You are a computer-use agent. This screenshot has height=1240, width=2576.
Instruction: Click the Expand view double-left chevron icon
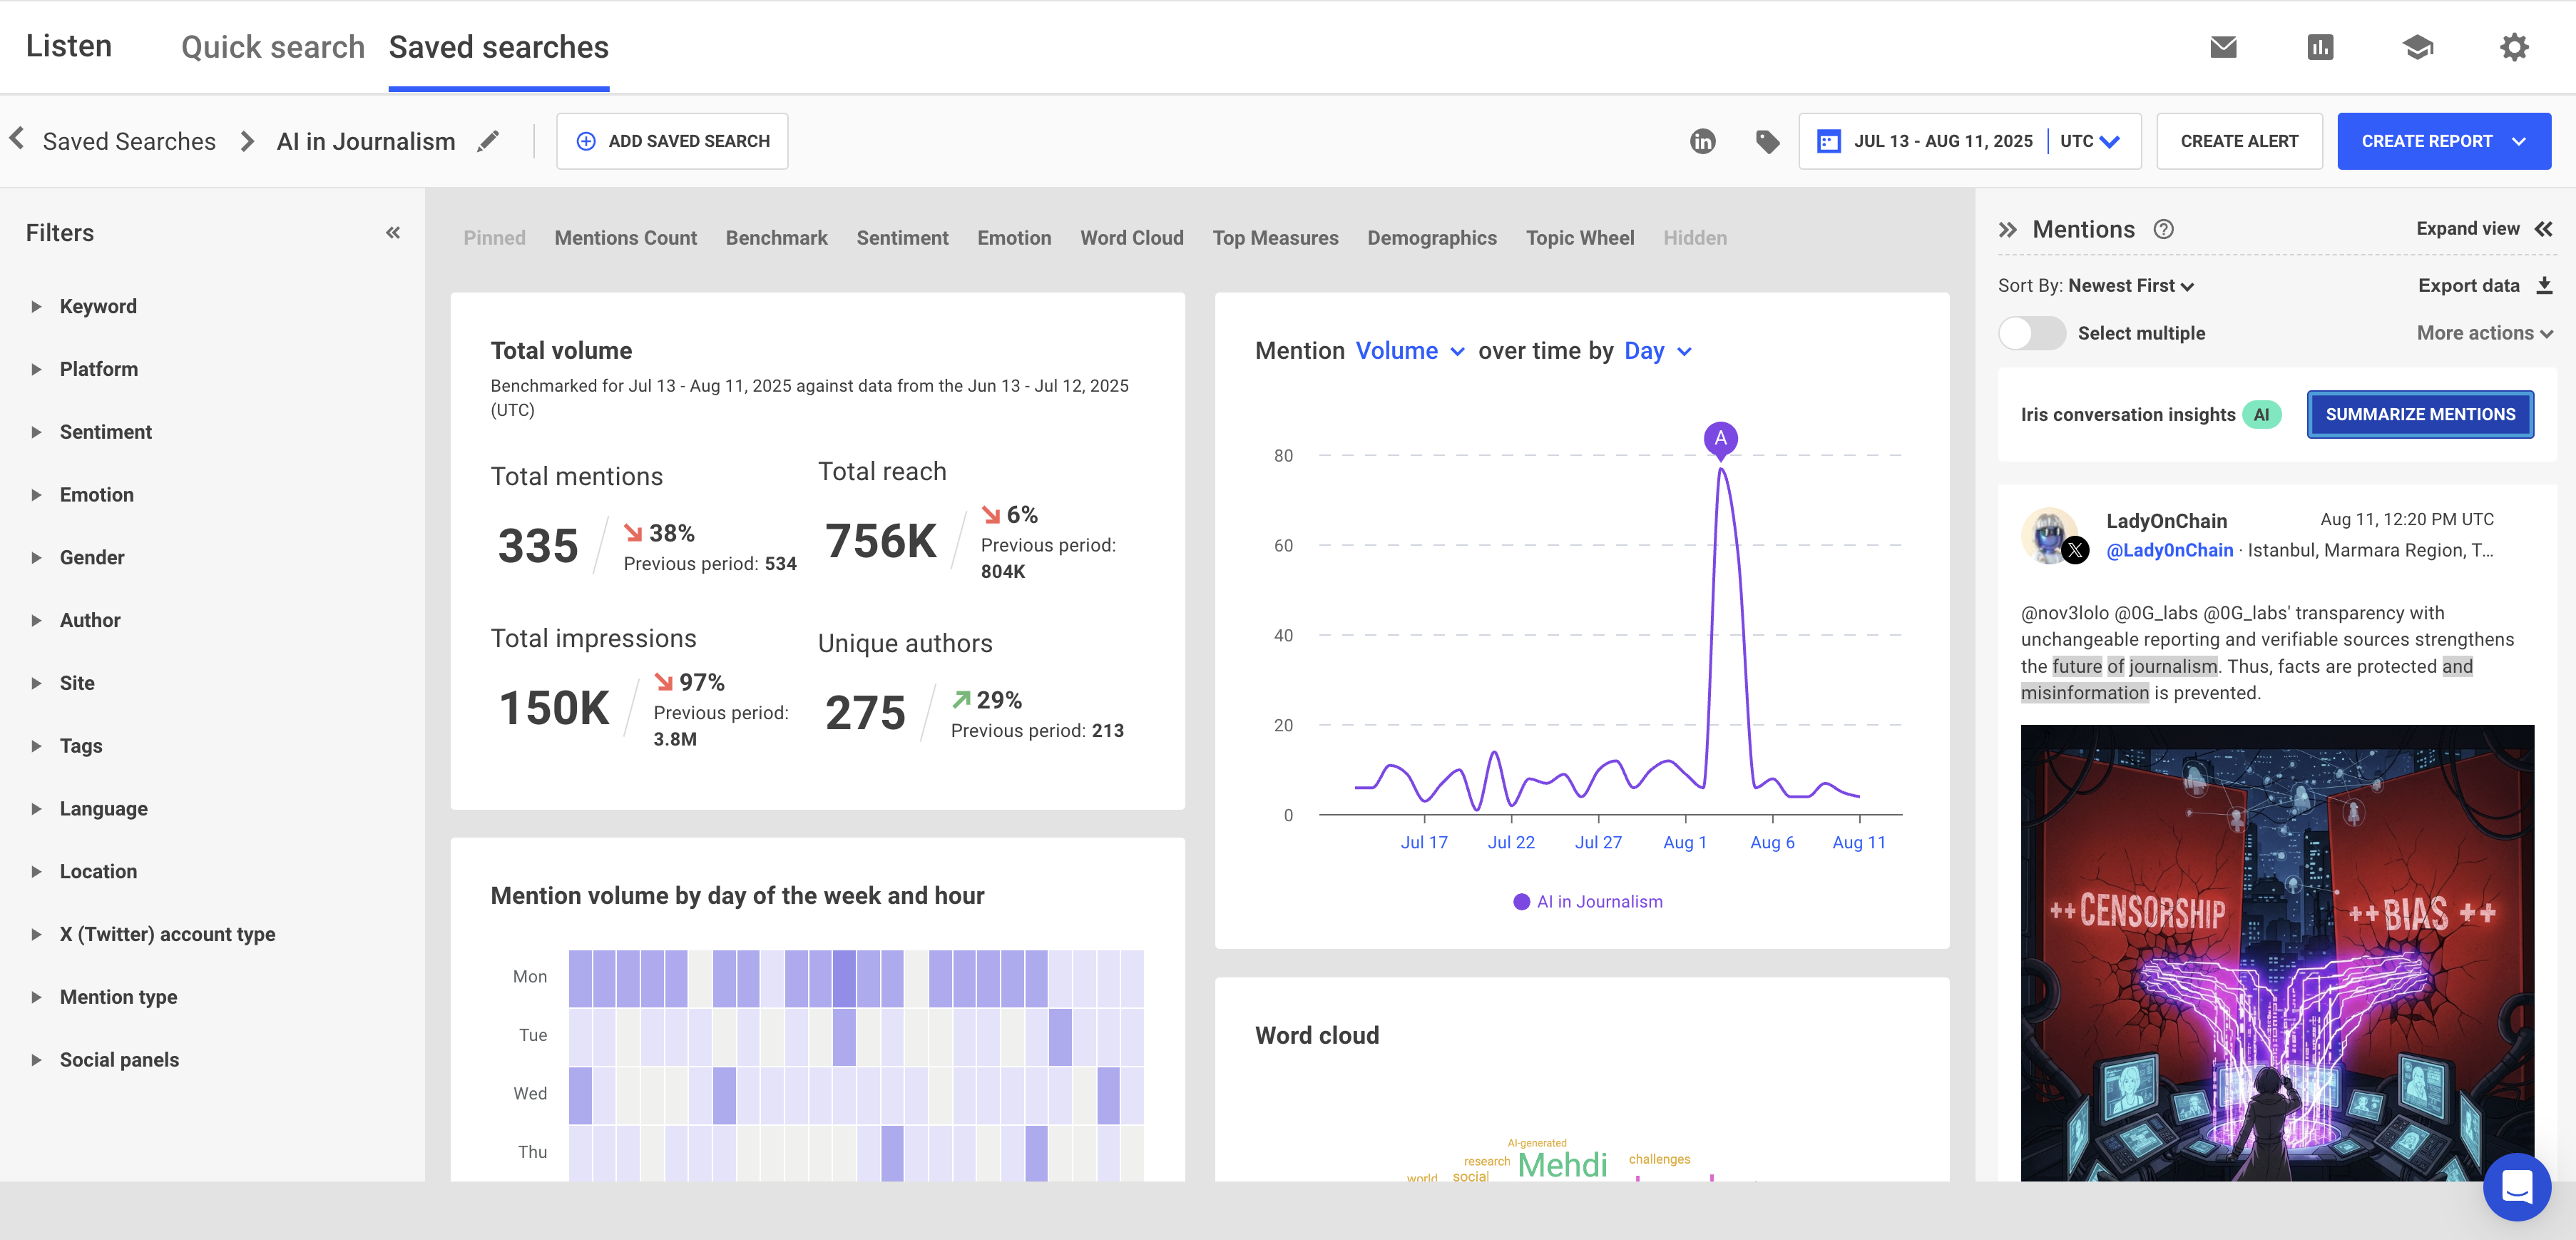(2544, 229)
